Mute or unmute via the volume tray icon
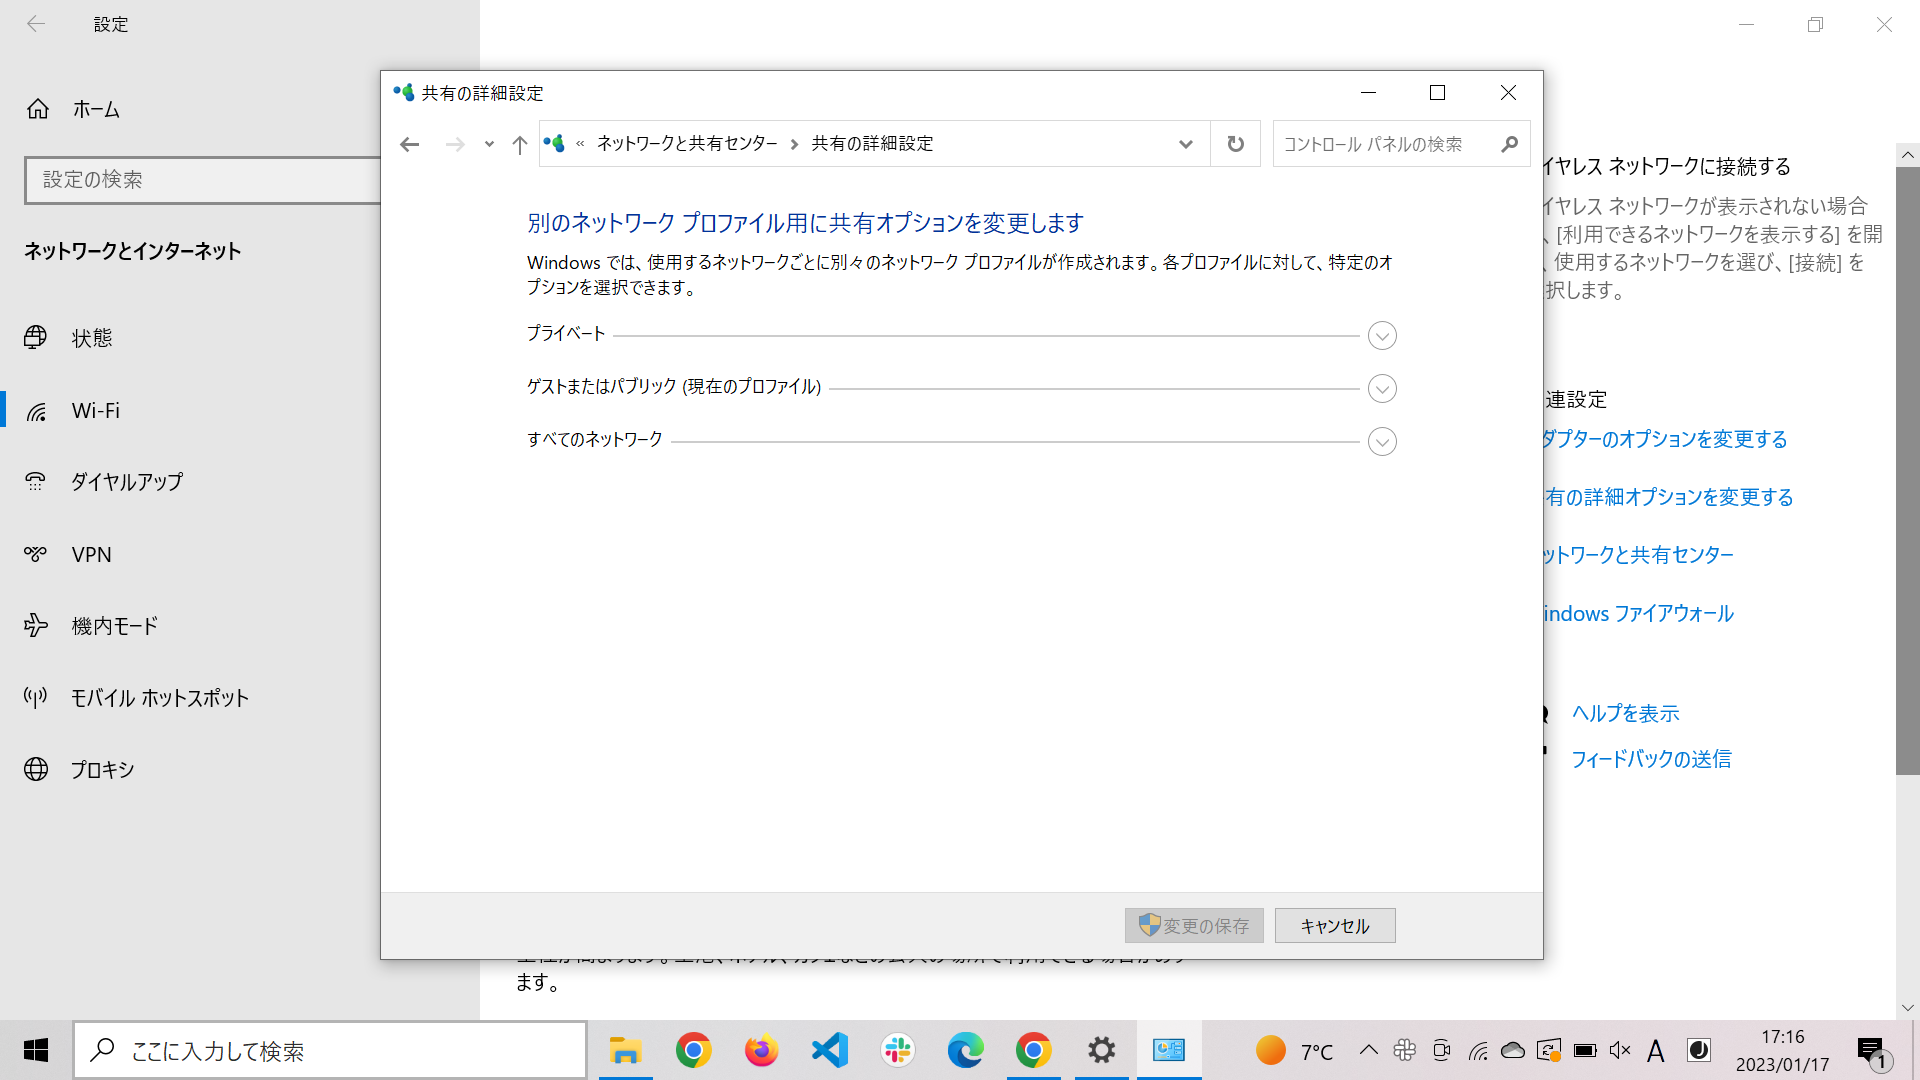The height and width of the screenshot is (1080, 1920). click(x=1620, y=1050)
